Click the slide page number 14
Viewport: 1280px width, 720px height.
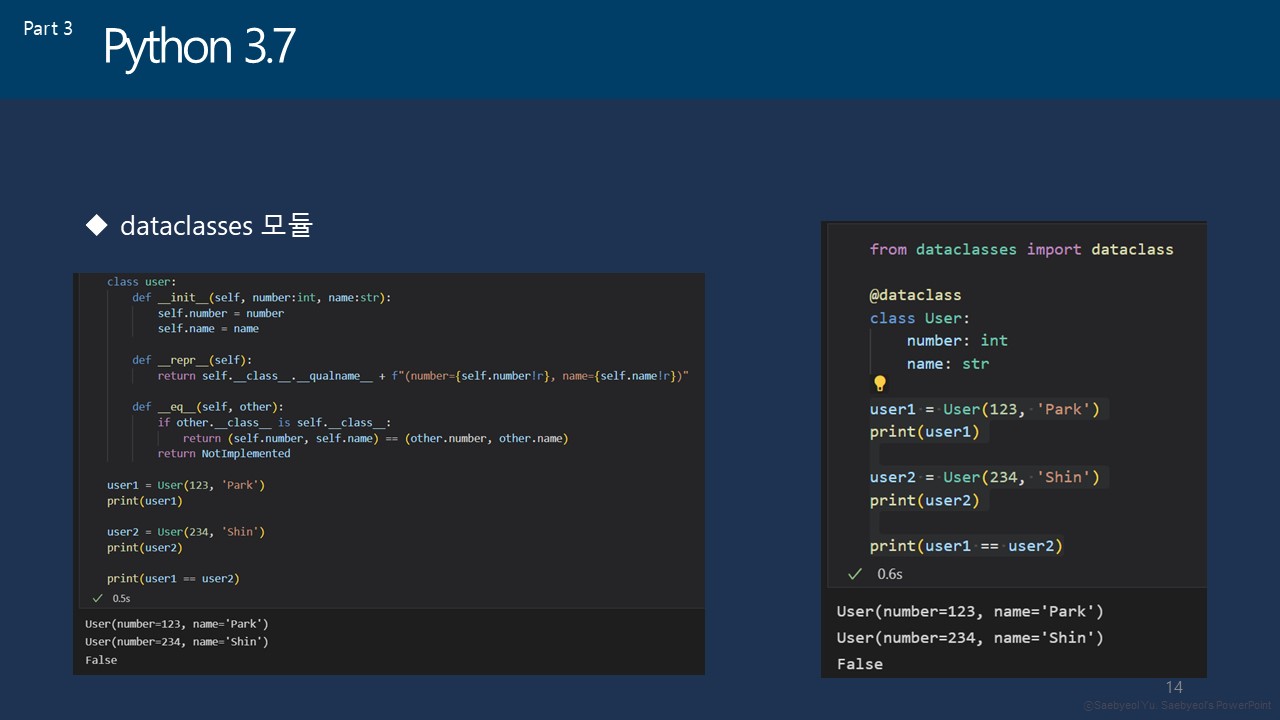[x=1174, y=687]
